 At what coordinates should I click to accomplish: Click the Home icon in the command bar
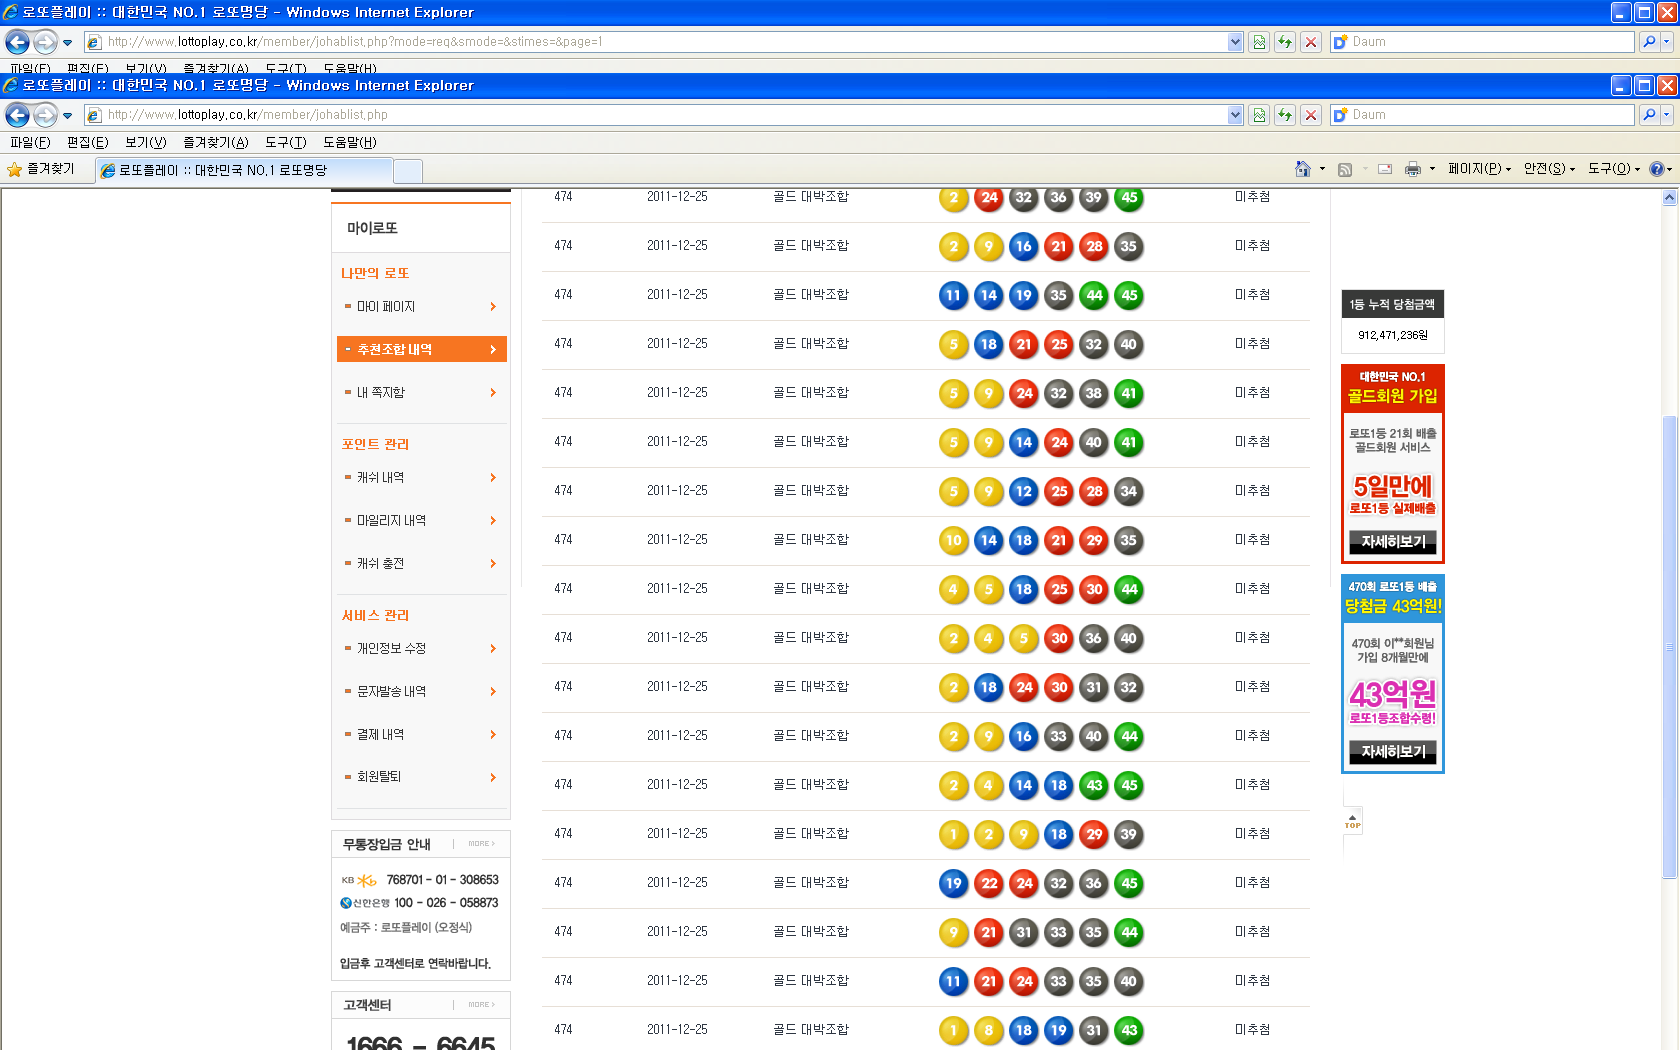[x=1302, y=169]
